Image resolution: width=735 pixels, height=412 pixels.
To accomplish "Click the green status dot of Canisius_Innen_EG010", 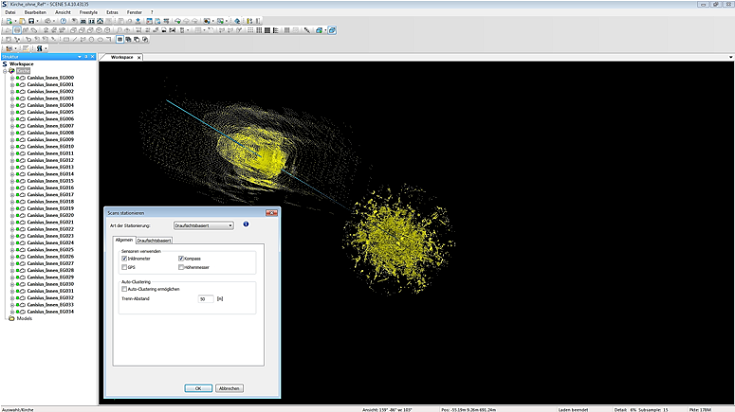I will pos(18,147).
